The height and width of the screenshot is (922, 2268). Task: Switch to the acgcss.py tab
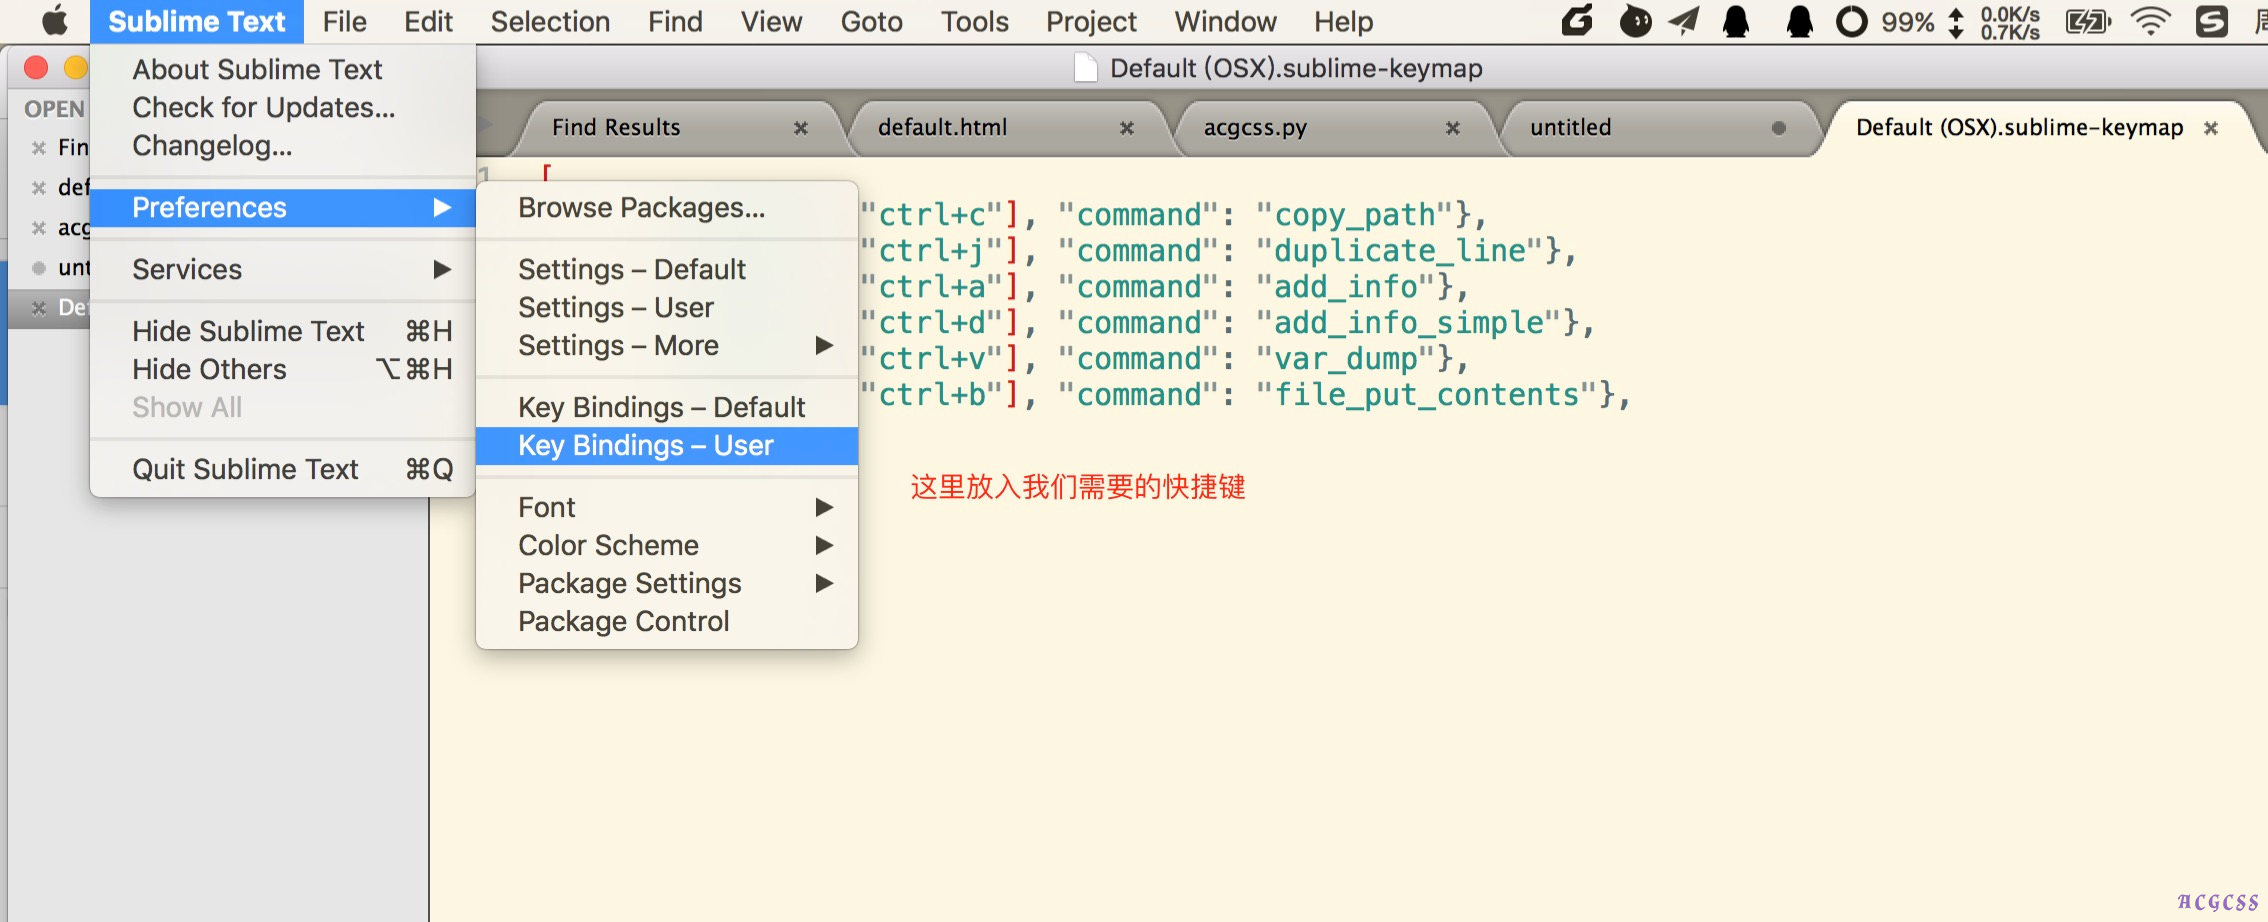coord(1255,128)
